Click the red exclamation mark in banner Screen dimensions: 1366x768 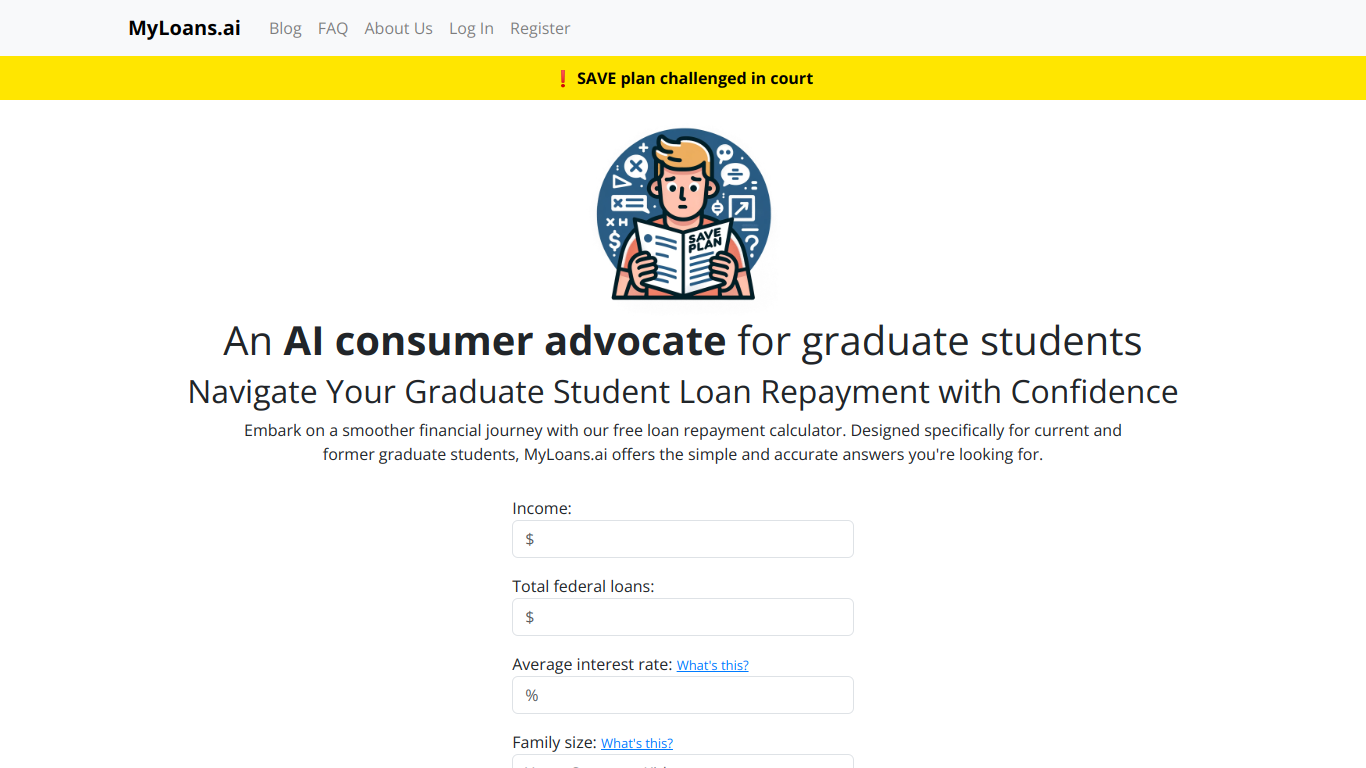tap(563, 78)
